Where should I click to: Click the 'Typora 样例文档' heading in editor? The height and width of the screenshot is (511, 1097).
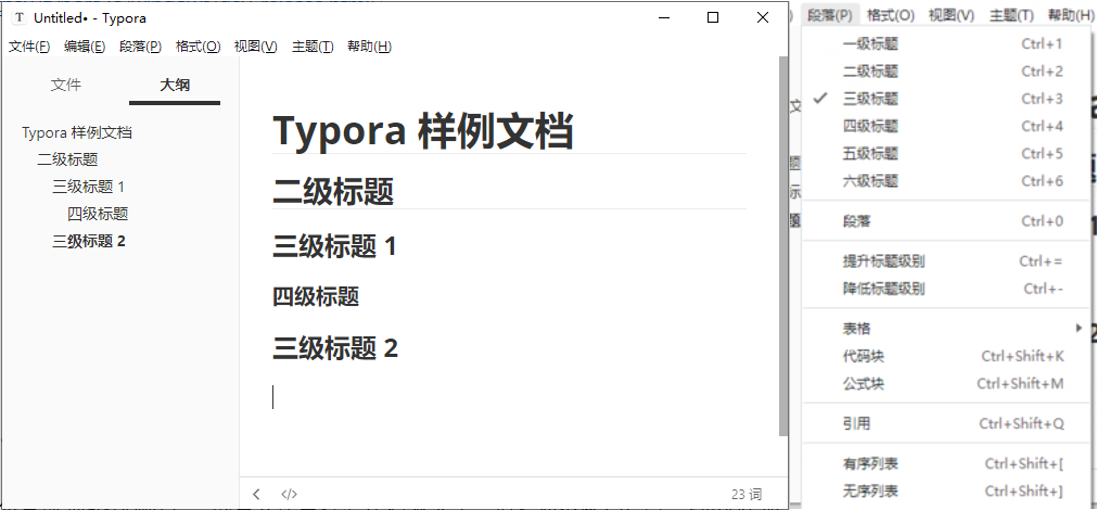coord(423,130)
